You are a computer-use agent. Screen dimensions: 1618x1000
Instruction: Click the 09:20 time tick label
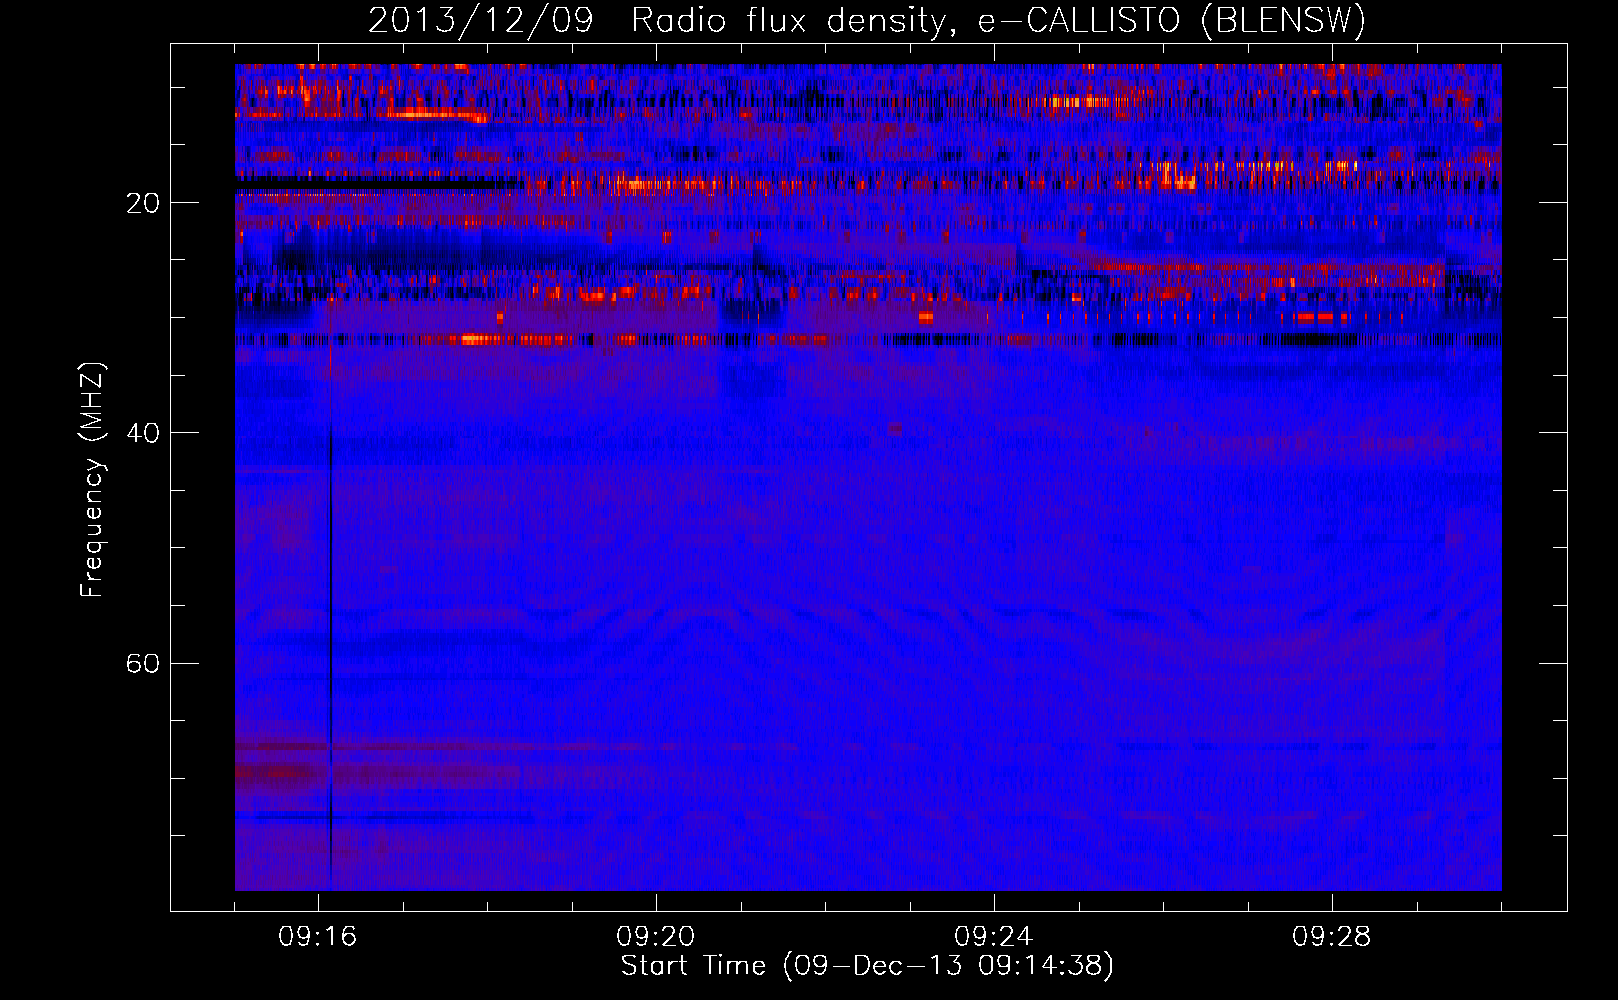(656, 937)
